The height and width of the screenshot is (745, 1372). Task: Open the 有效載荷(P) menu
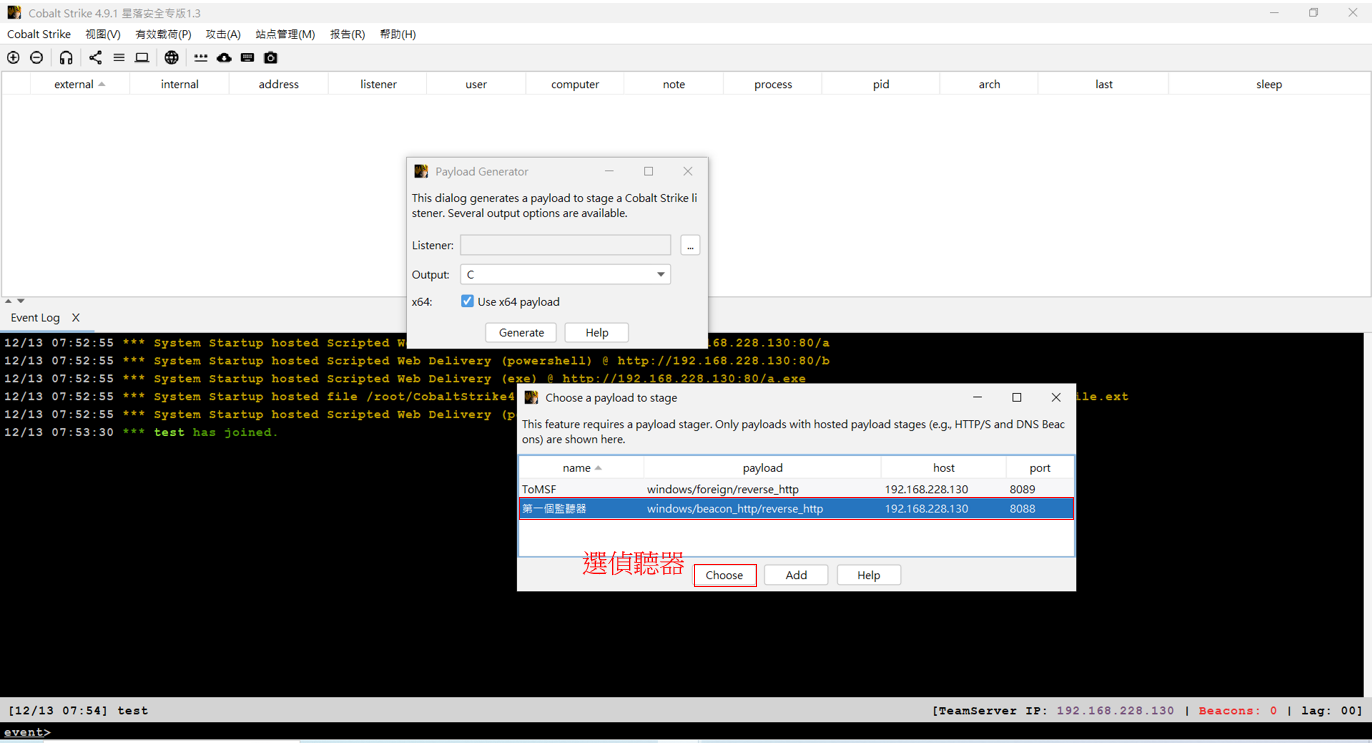(x=163, y=34)
